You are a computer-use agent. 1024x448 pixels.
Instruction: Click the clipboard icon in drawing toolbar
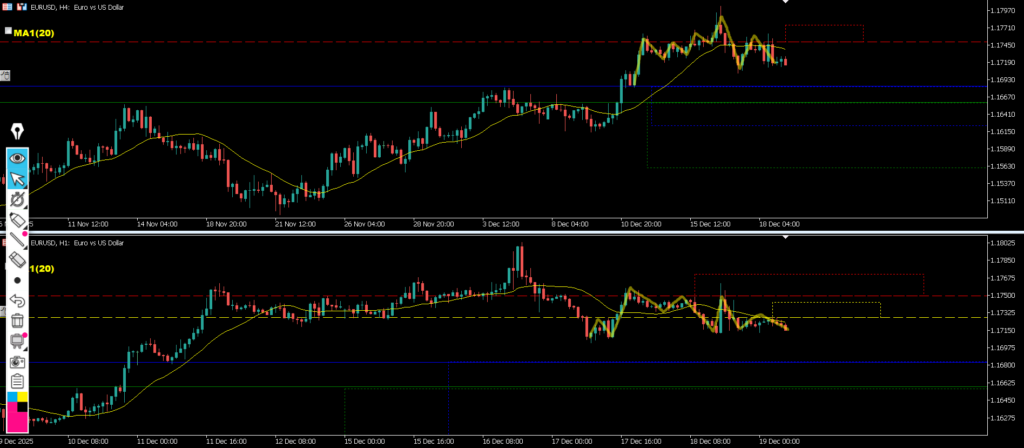(17, 381)
